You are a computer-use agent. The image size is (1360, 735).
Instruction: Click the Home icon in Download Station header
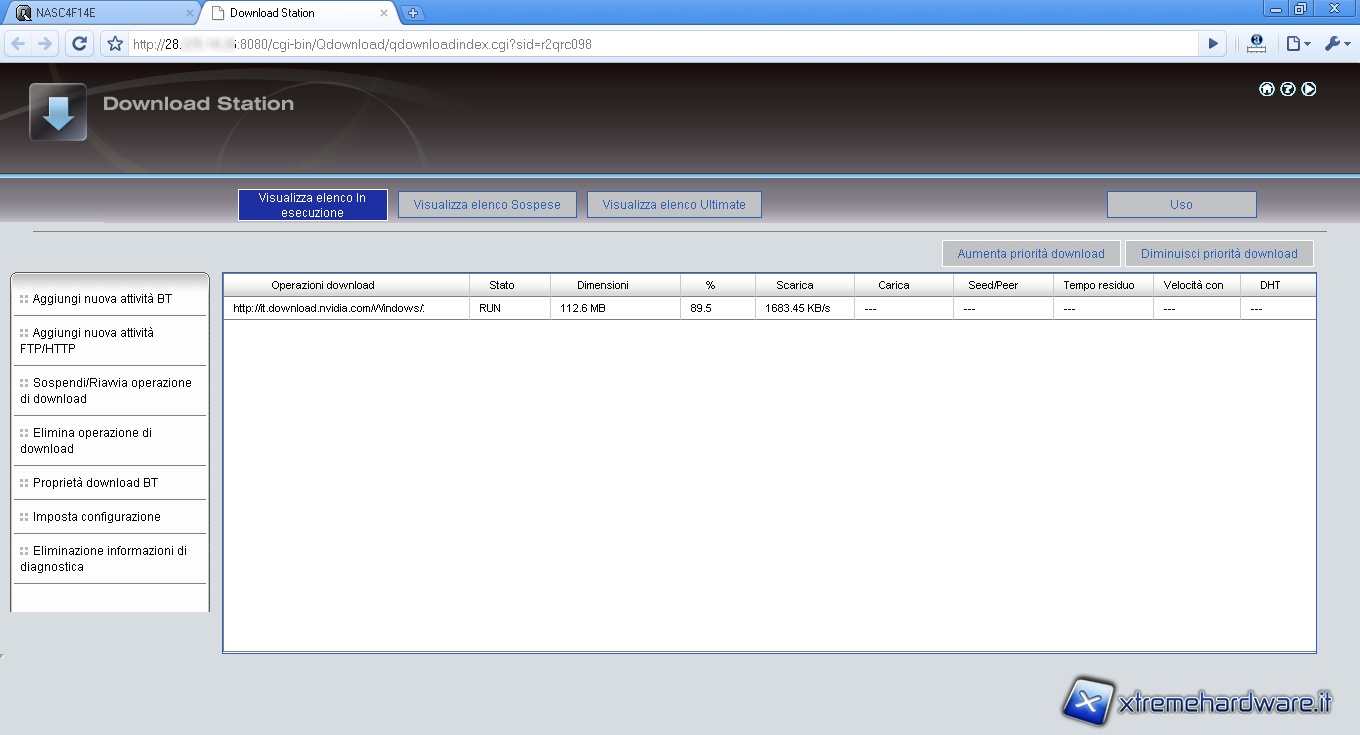1266,89
